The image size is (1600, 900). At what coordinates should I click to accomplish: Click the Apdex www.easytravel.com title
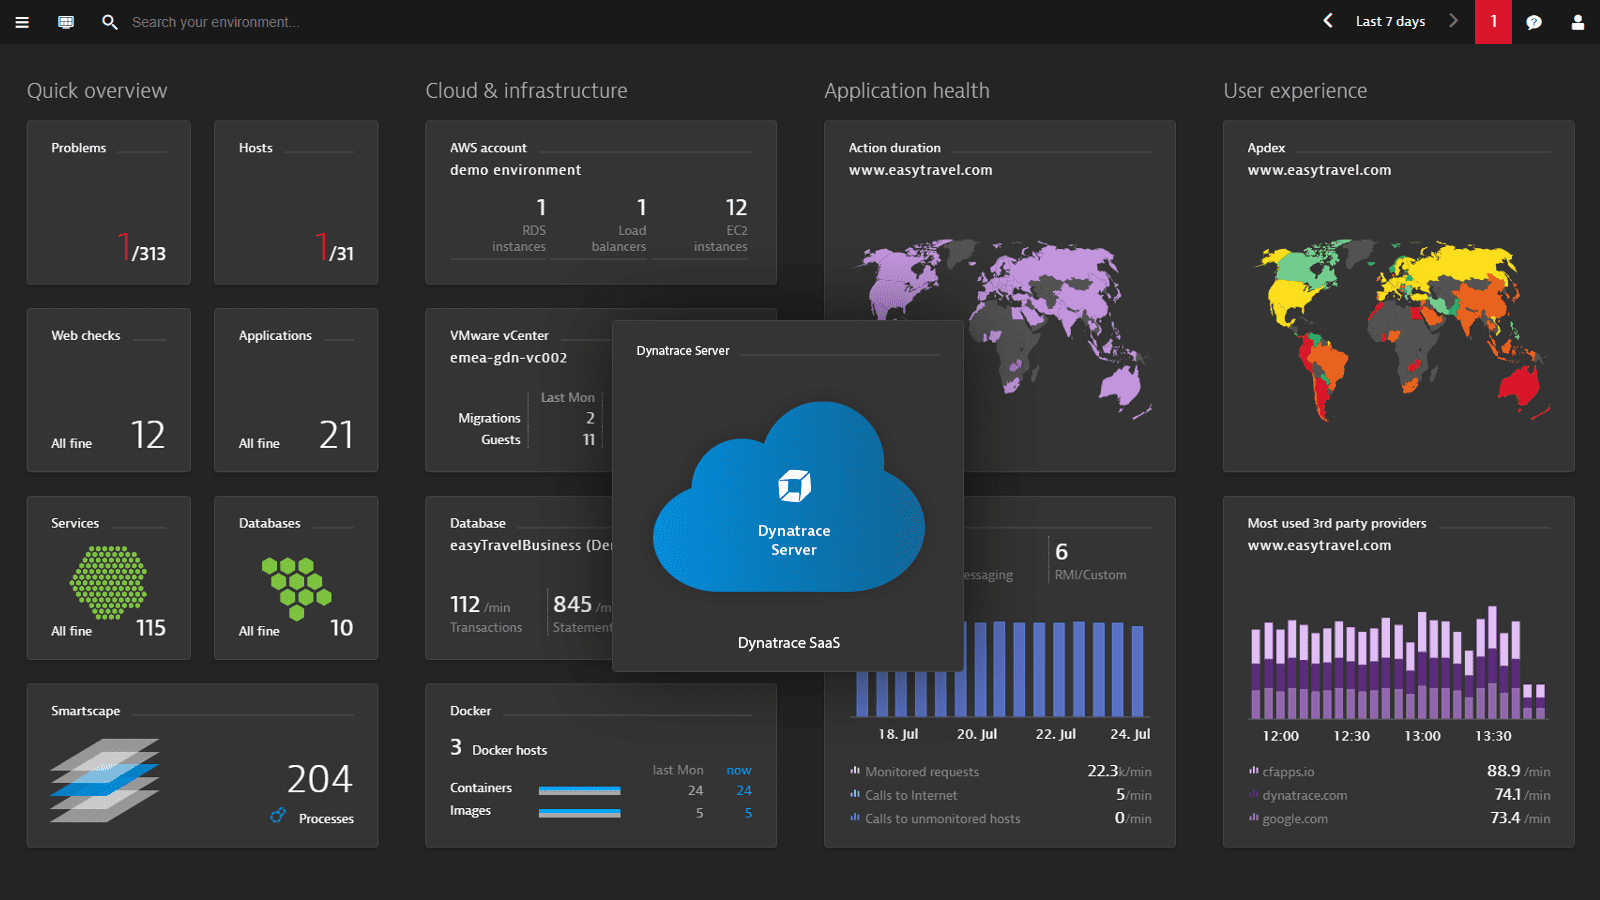(x=1319, y=170)
